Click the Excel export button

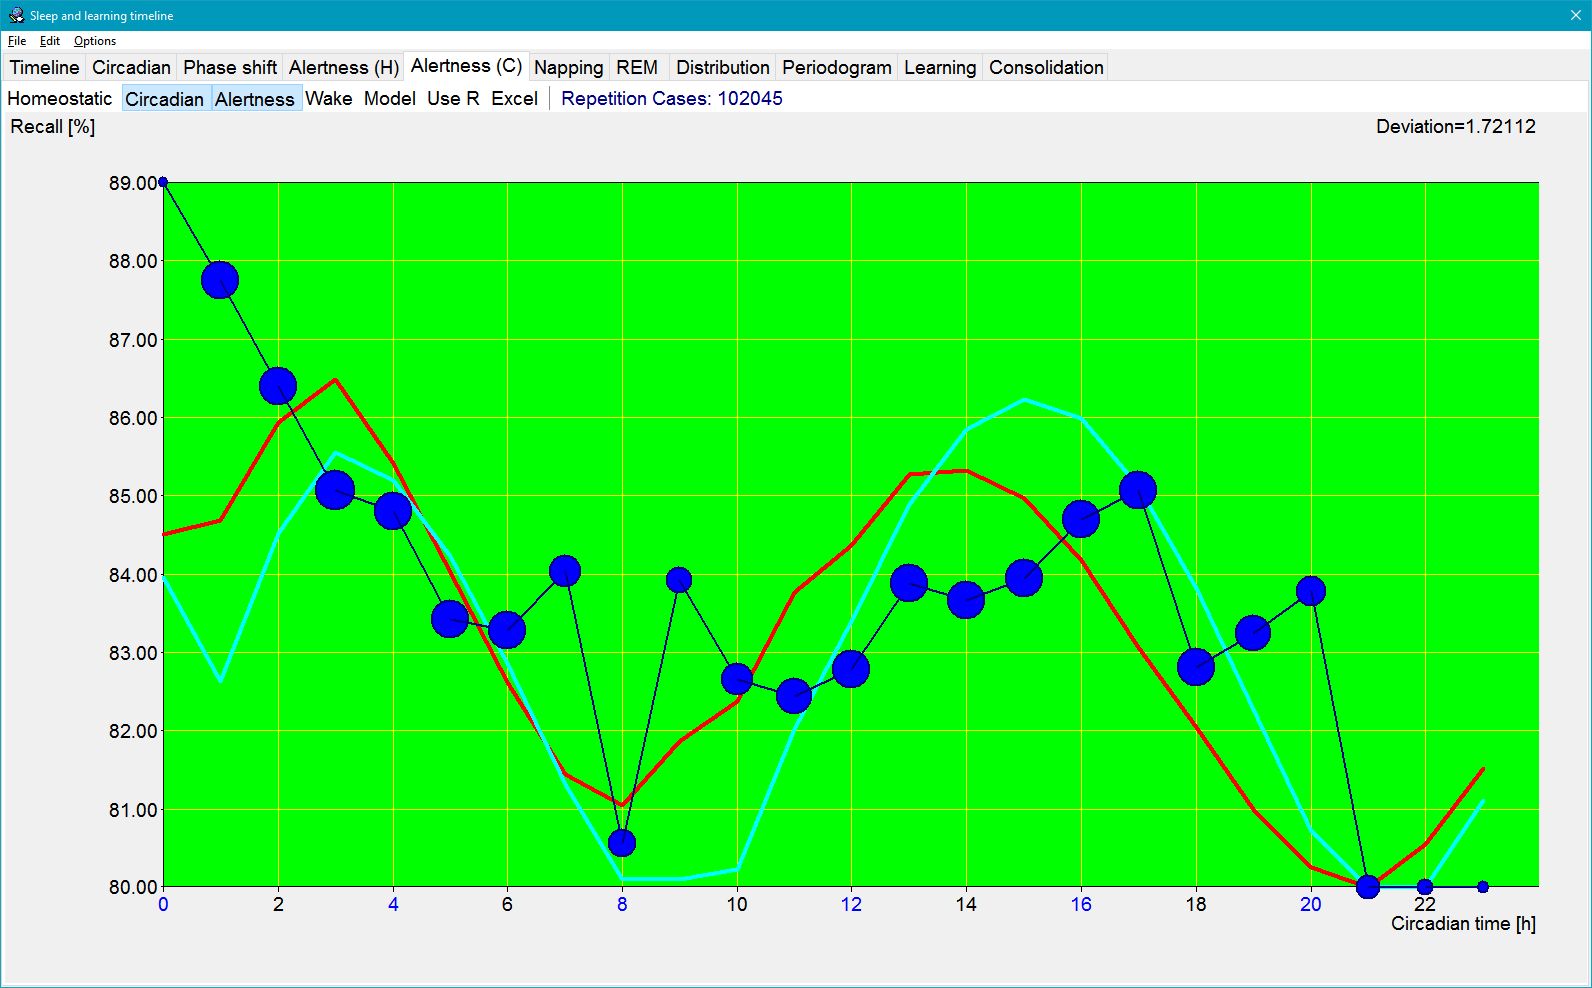coord(515,98)
